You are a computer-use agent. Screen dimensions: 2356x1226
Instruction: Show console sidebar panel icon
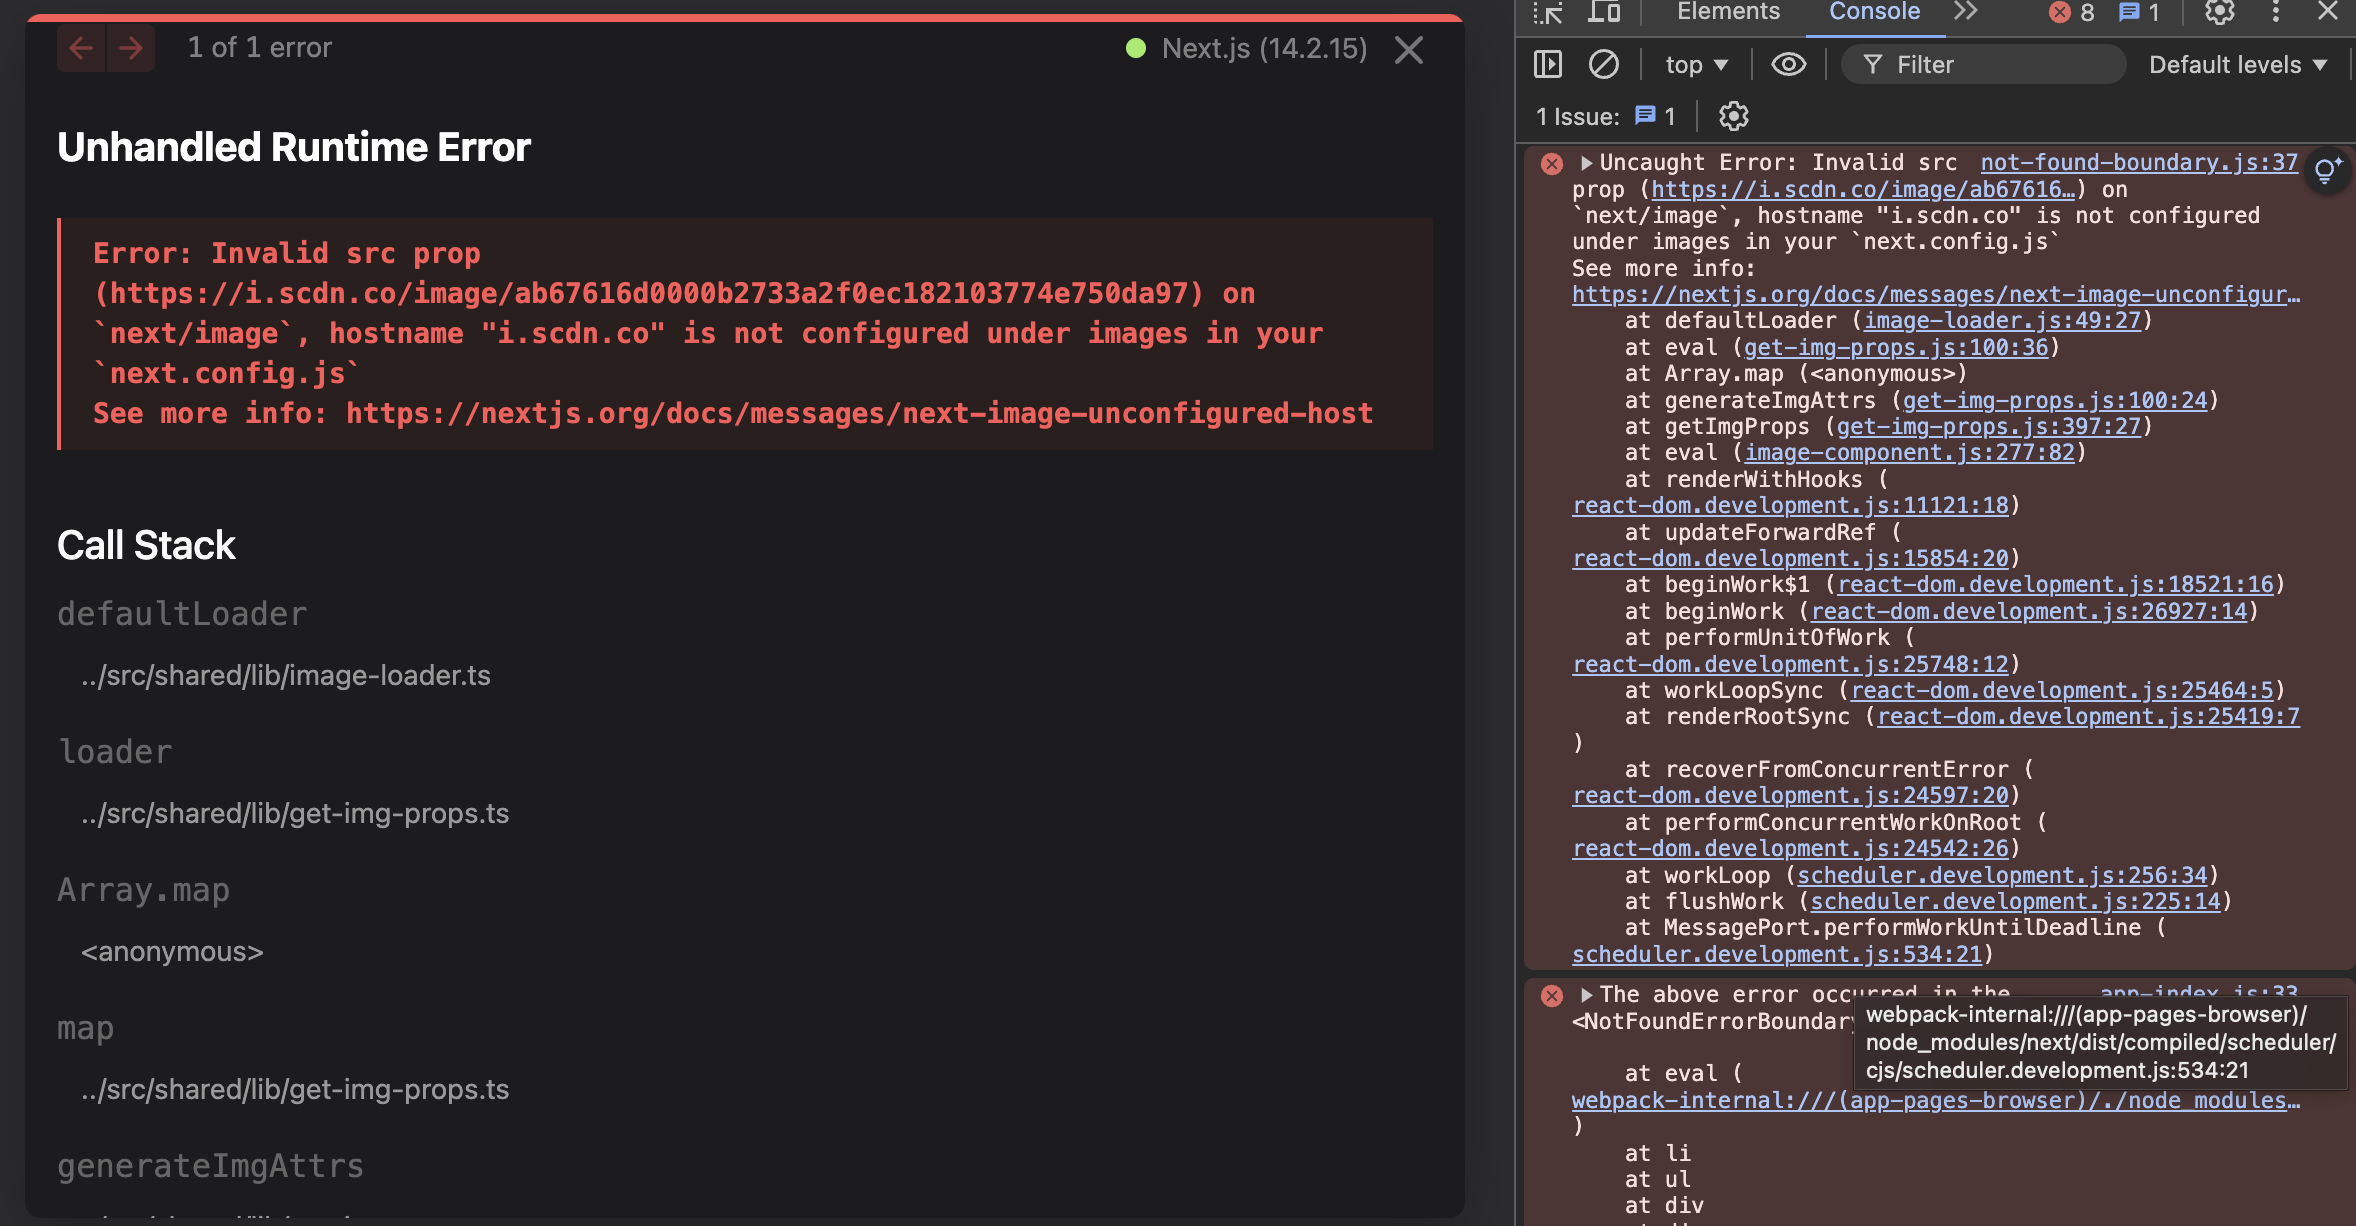(1548, 65)
